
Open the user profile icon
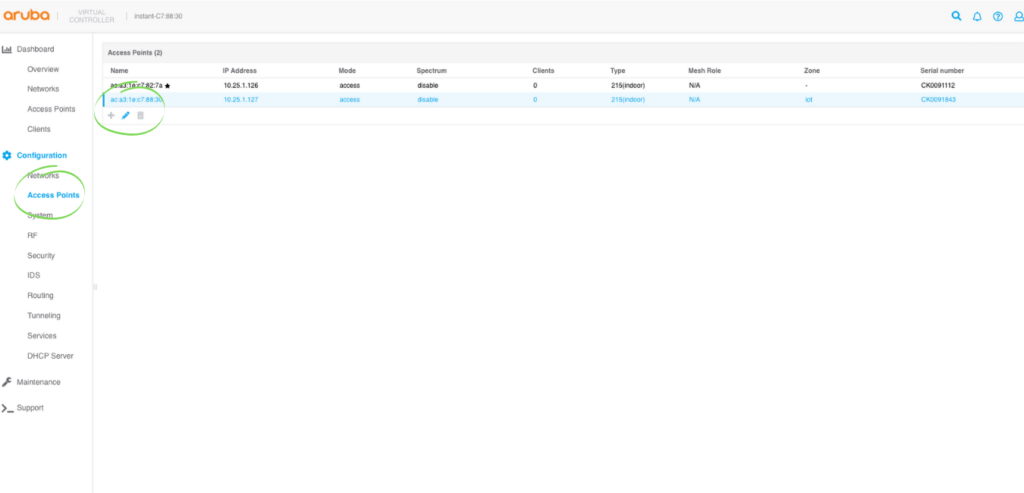(x=1016, y=16)
